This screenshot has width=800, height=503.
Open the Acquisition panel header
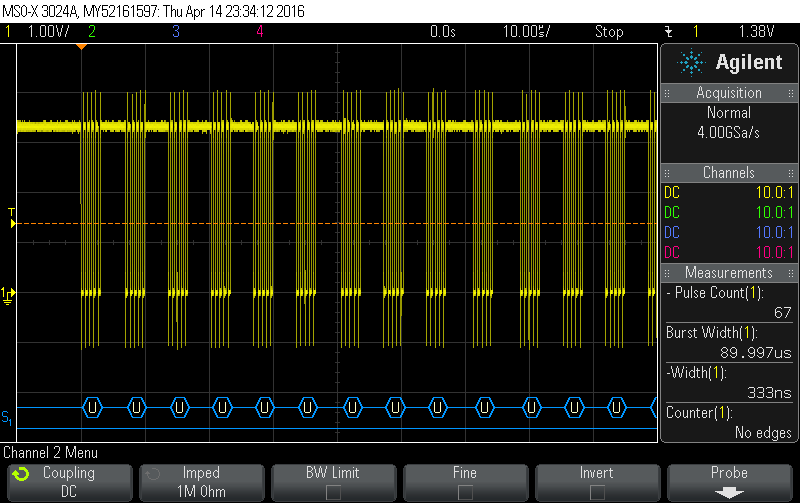click(x=729, y=93)
